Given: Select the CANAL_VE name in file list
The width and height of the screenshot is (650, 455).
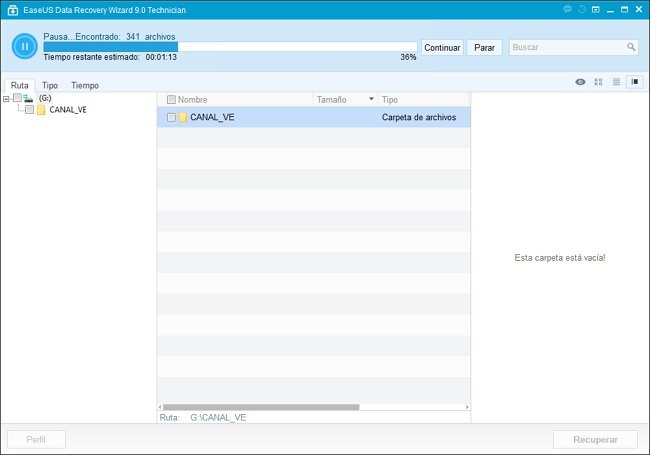Looking at the screenshot, I should tap(212, 117).
